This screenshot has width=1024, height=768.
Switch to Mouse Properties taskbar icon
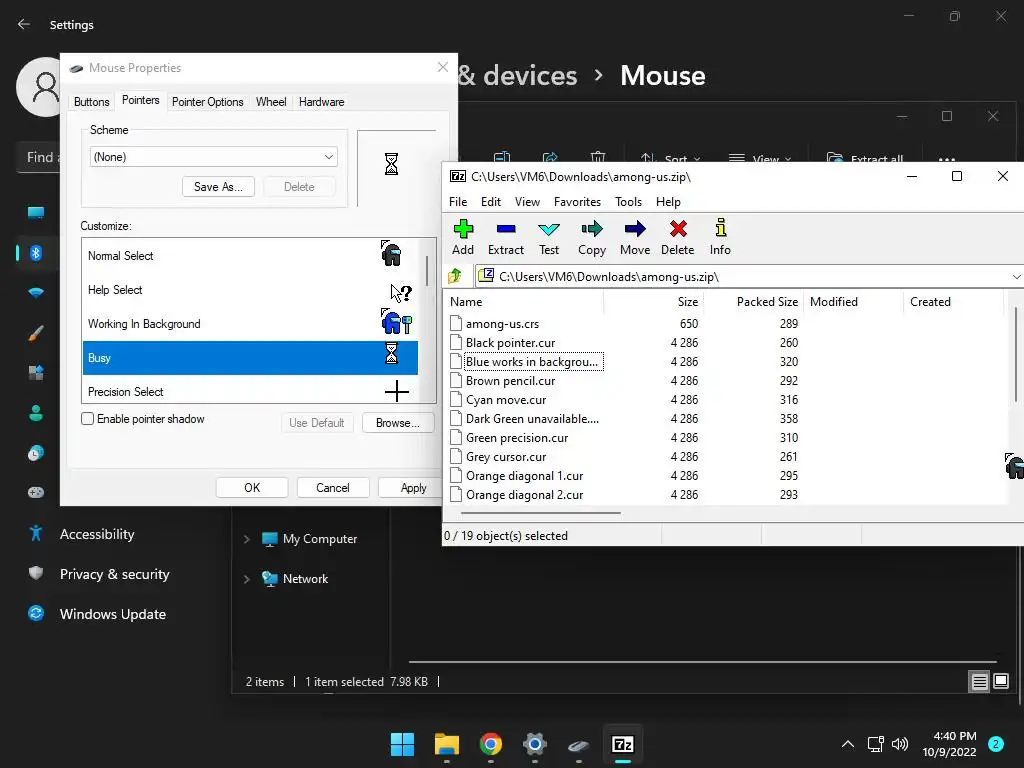[579, 745]
